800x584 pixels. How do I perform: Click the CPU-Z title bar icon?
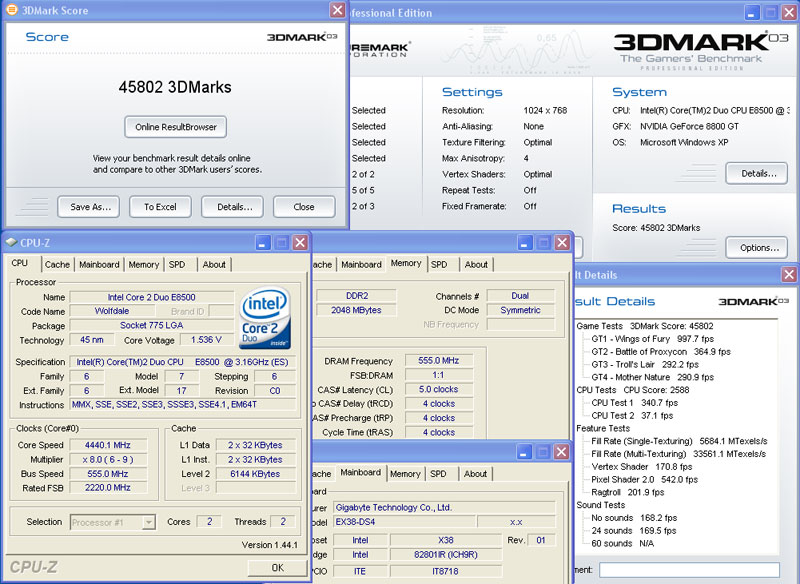point(11,243)
